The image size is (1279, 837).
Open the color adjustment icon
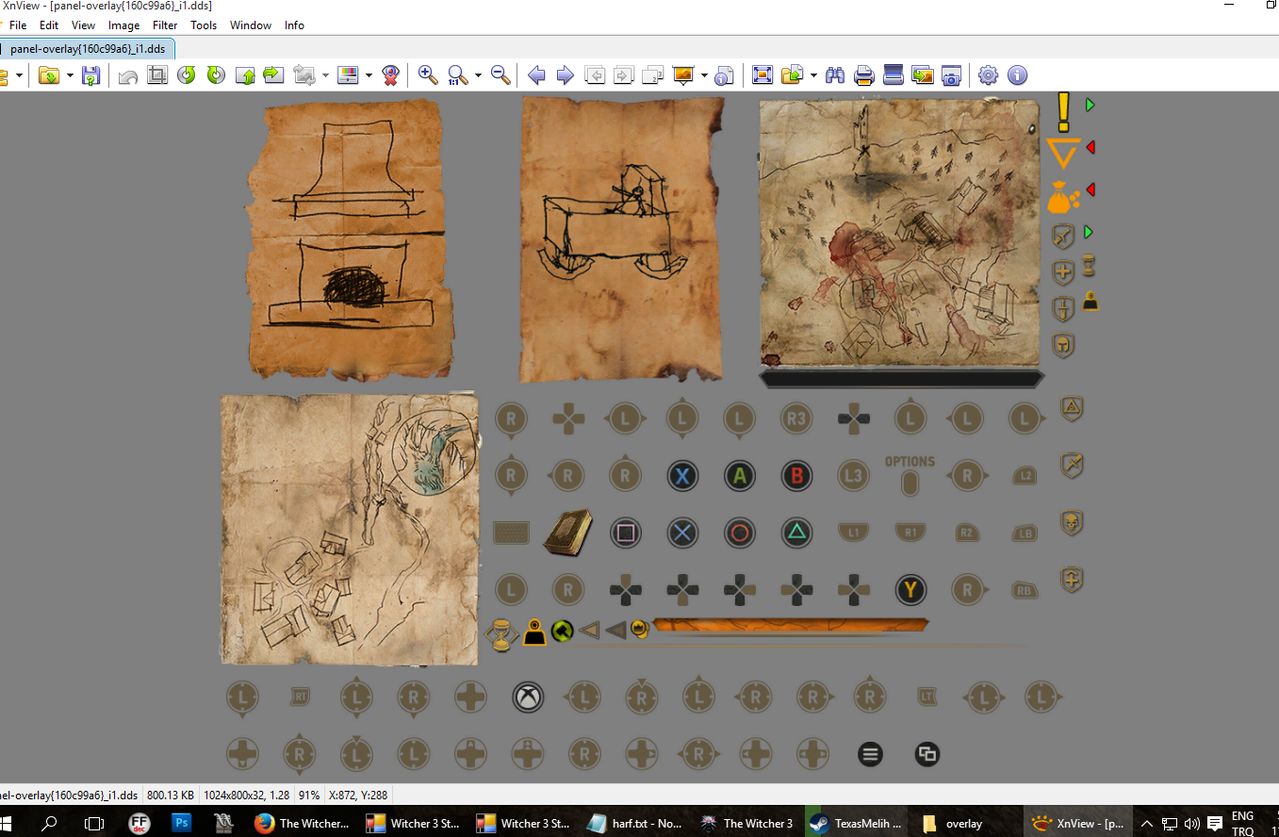pos(348,75)
